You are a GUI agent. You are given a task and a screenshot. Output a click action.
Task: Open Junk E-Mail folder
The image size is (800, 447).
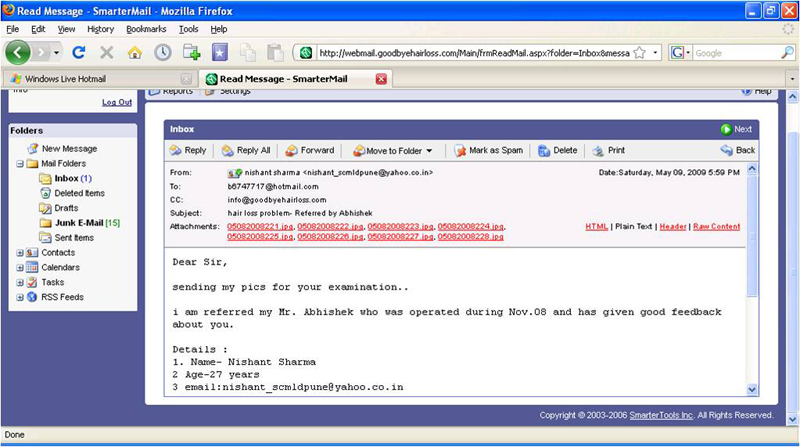[79, 223]
